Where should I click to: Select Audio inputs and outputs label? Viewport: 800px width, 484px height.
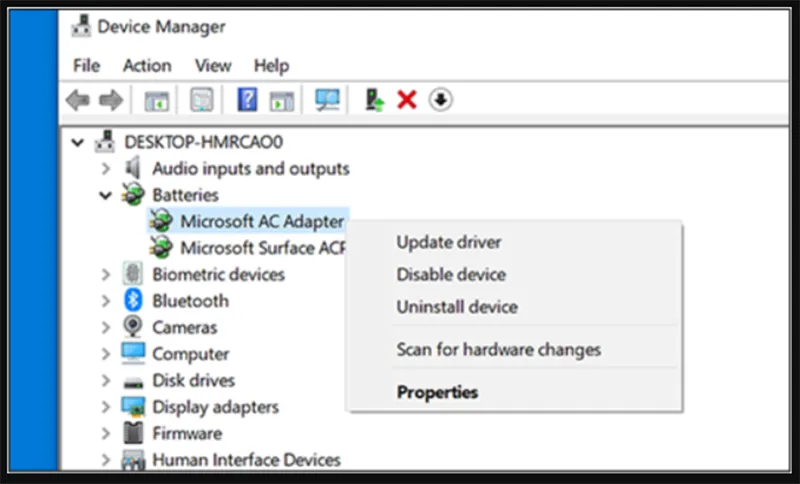coord(251,168)
